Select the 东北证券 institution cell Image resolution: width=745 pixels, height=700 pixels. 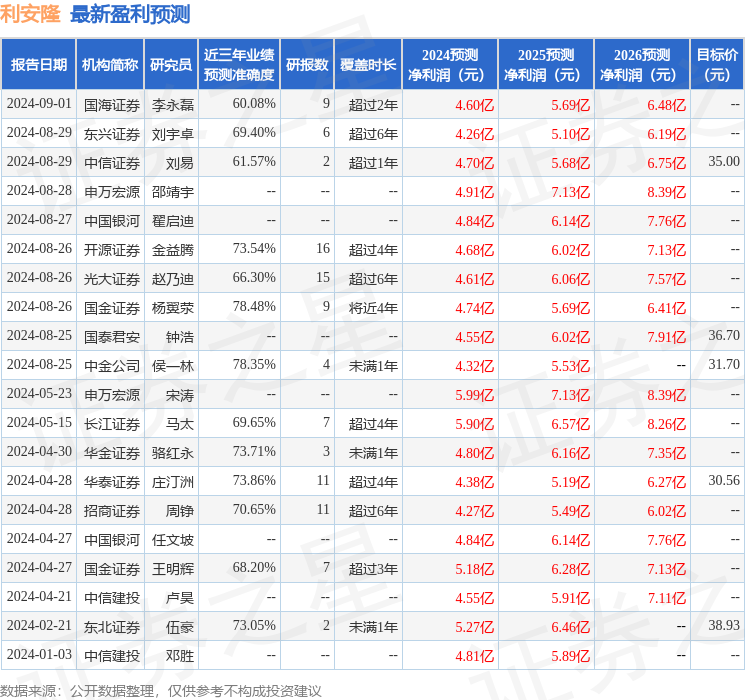[112, 627]
